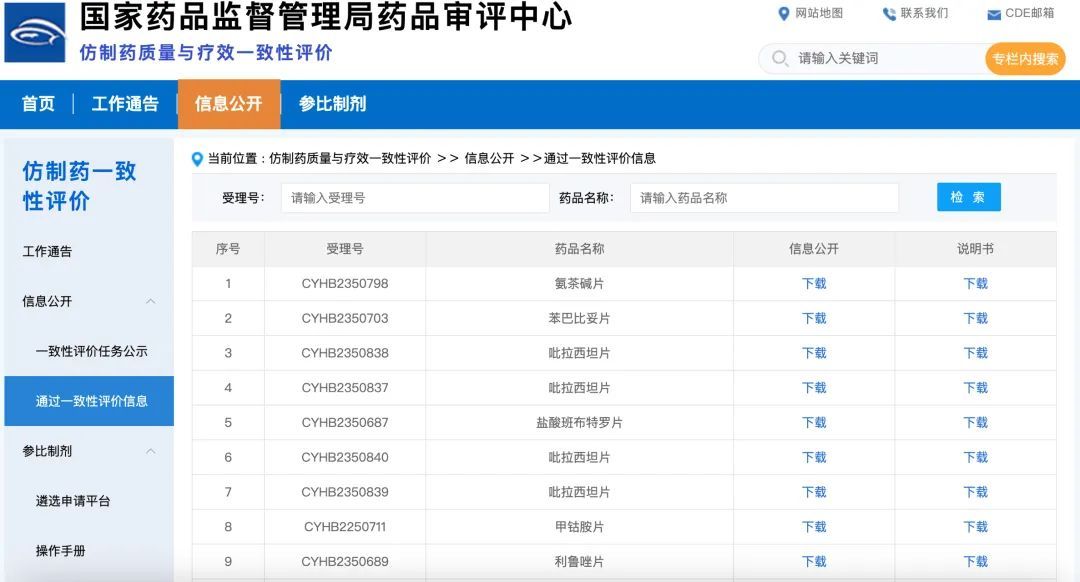Open 一致性评价任务公示 in sidebar
The image size is (1080, 582).
pyautogui.click(x=92, y=351)
